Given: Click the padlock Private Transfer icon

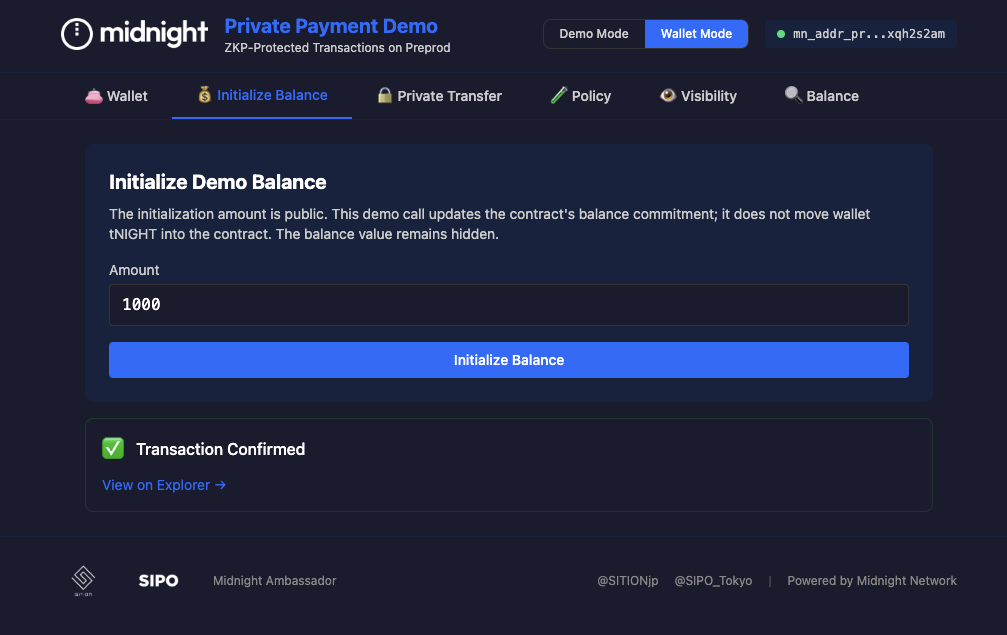Looking at the screenshot, I should [385, 95].
